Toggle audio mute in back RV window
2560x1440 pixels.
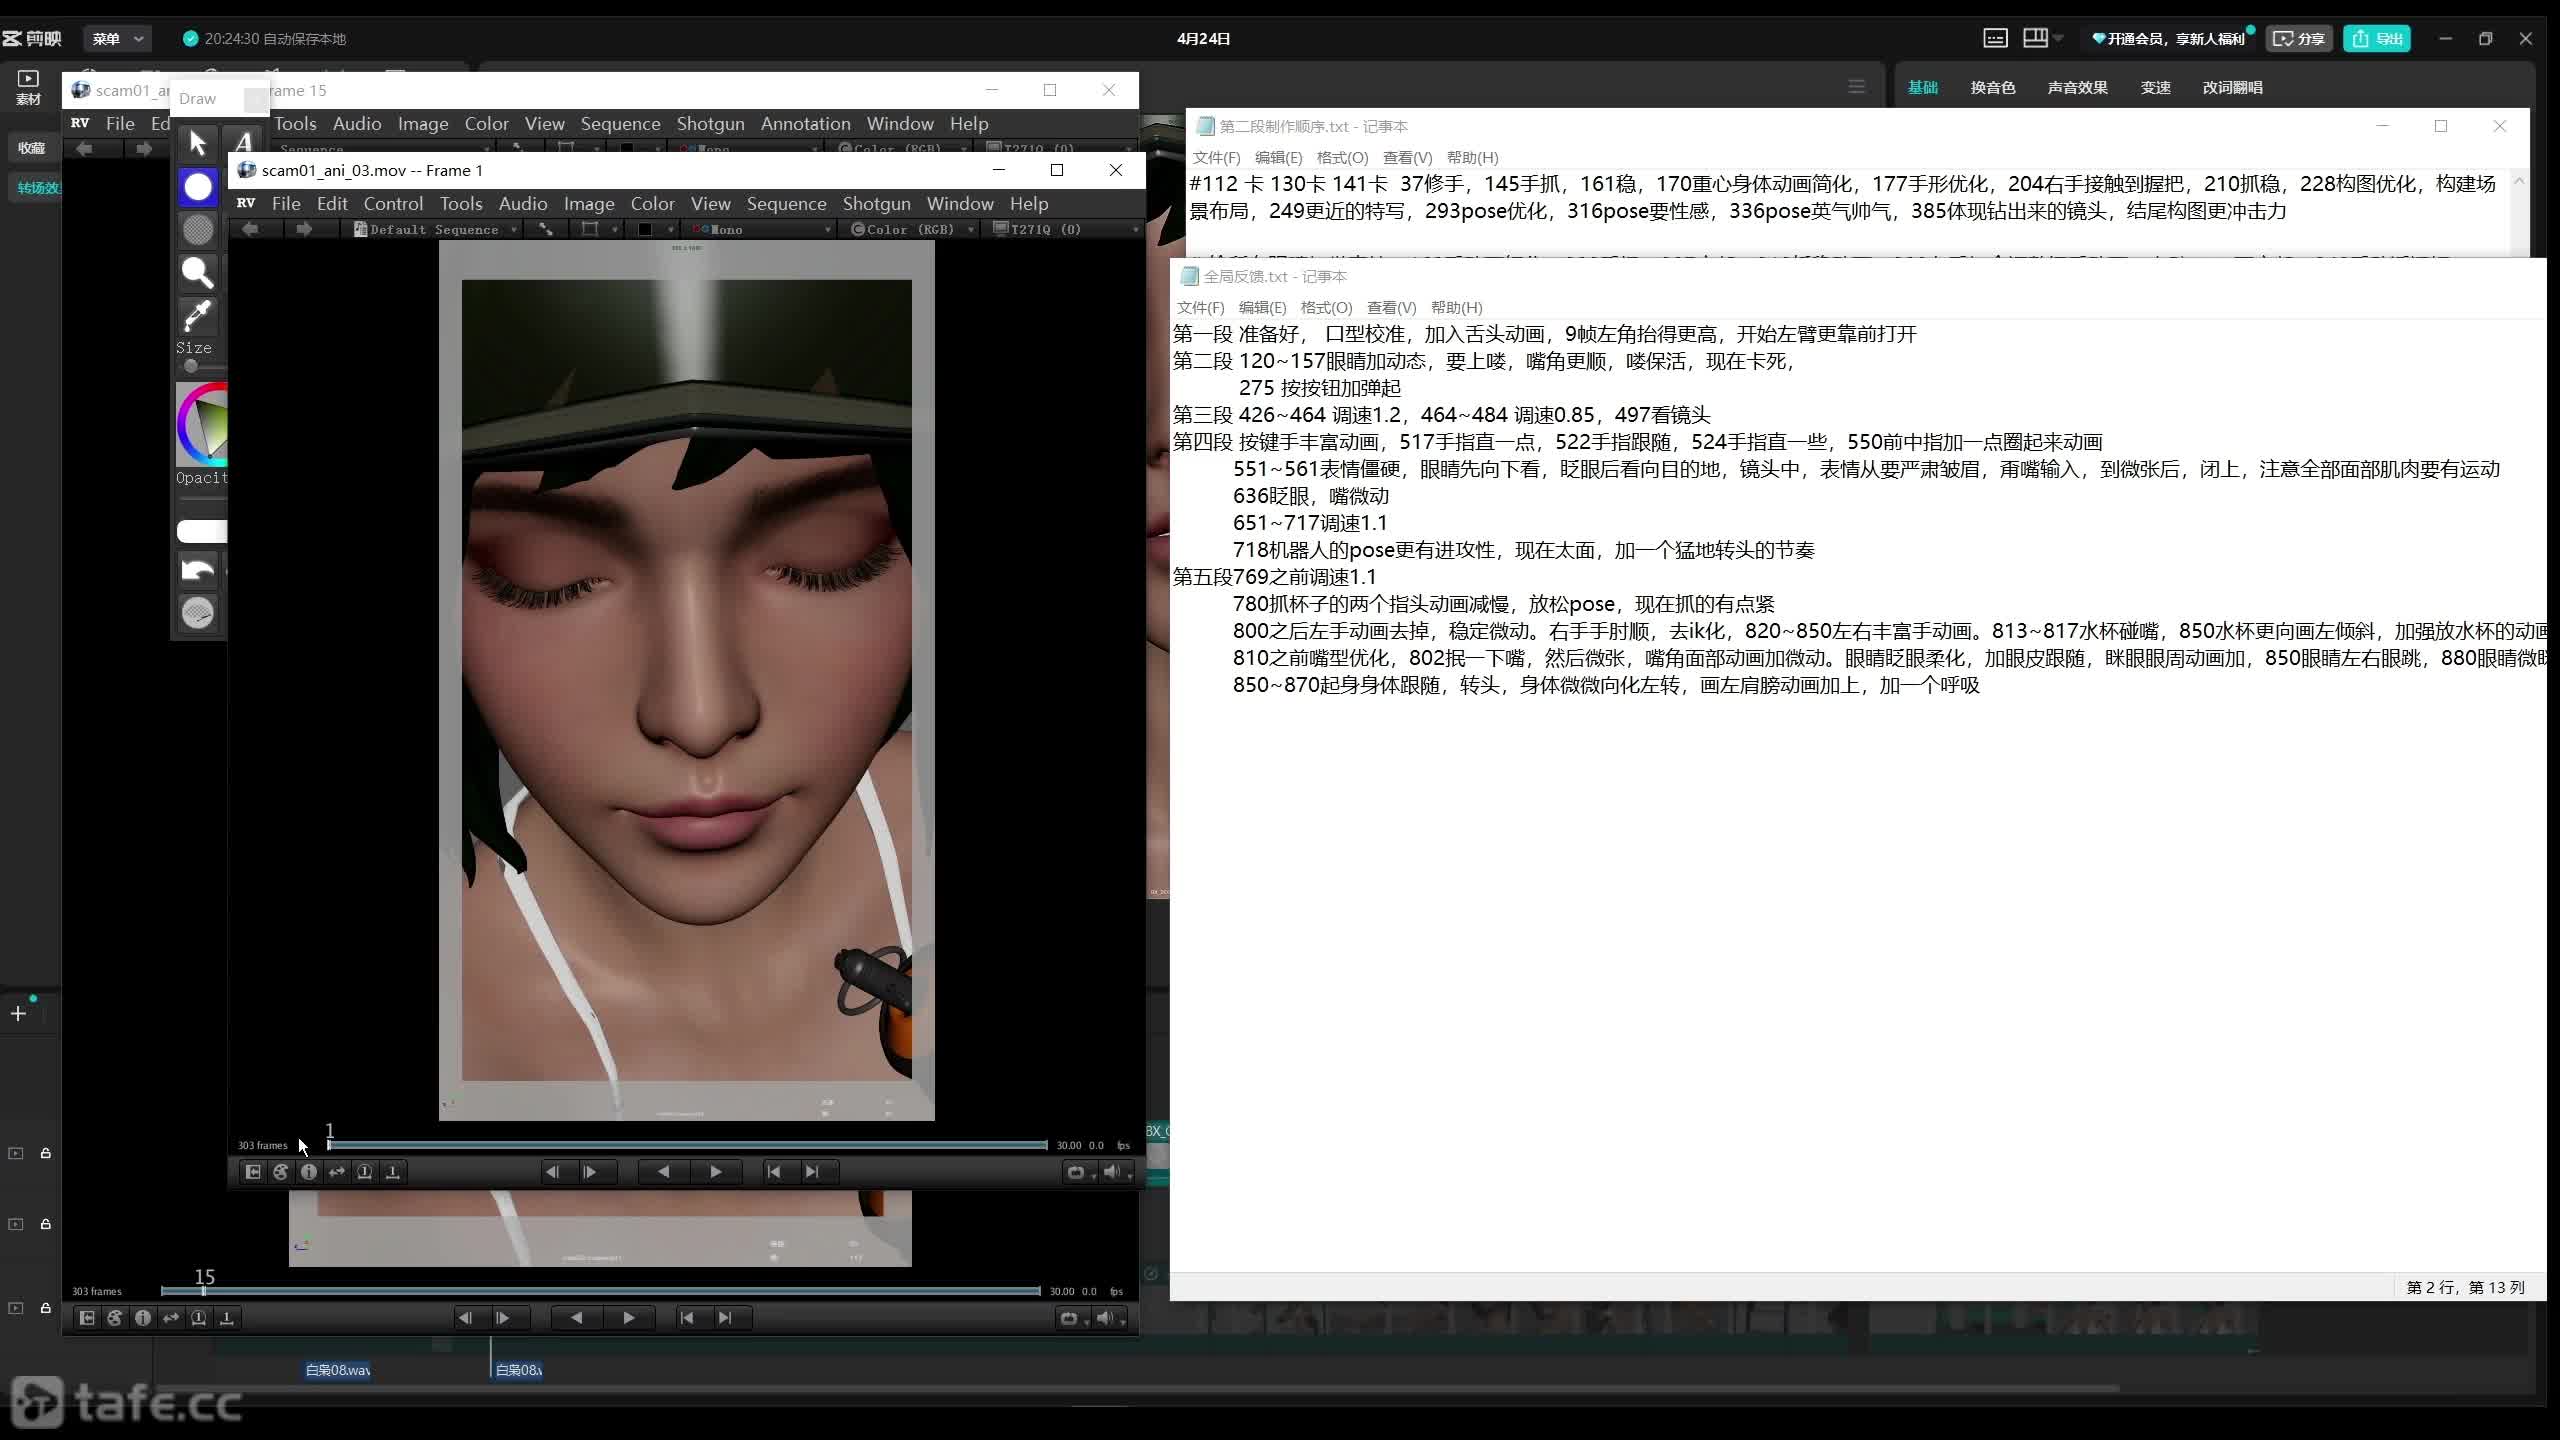coord(1105,1318)
